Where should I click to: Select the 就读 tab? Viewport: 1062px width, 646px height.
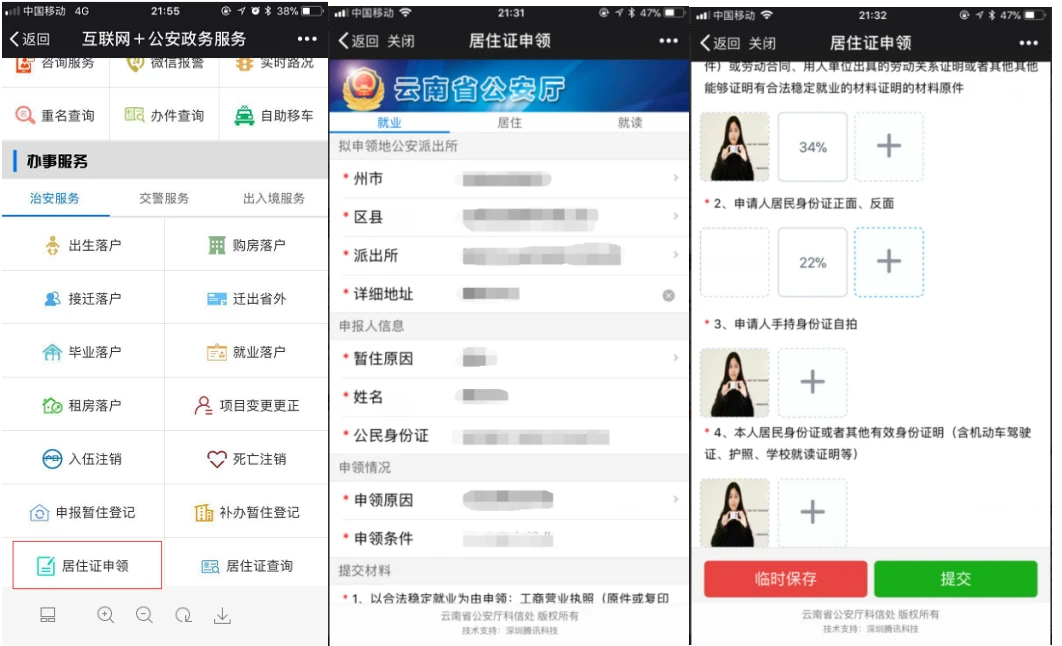(630, 123)
